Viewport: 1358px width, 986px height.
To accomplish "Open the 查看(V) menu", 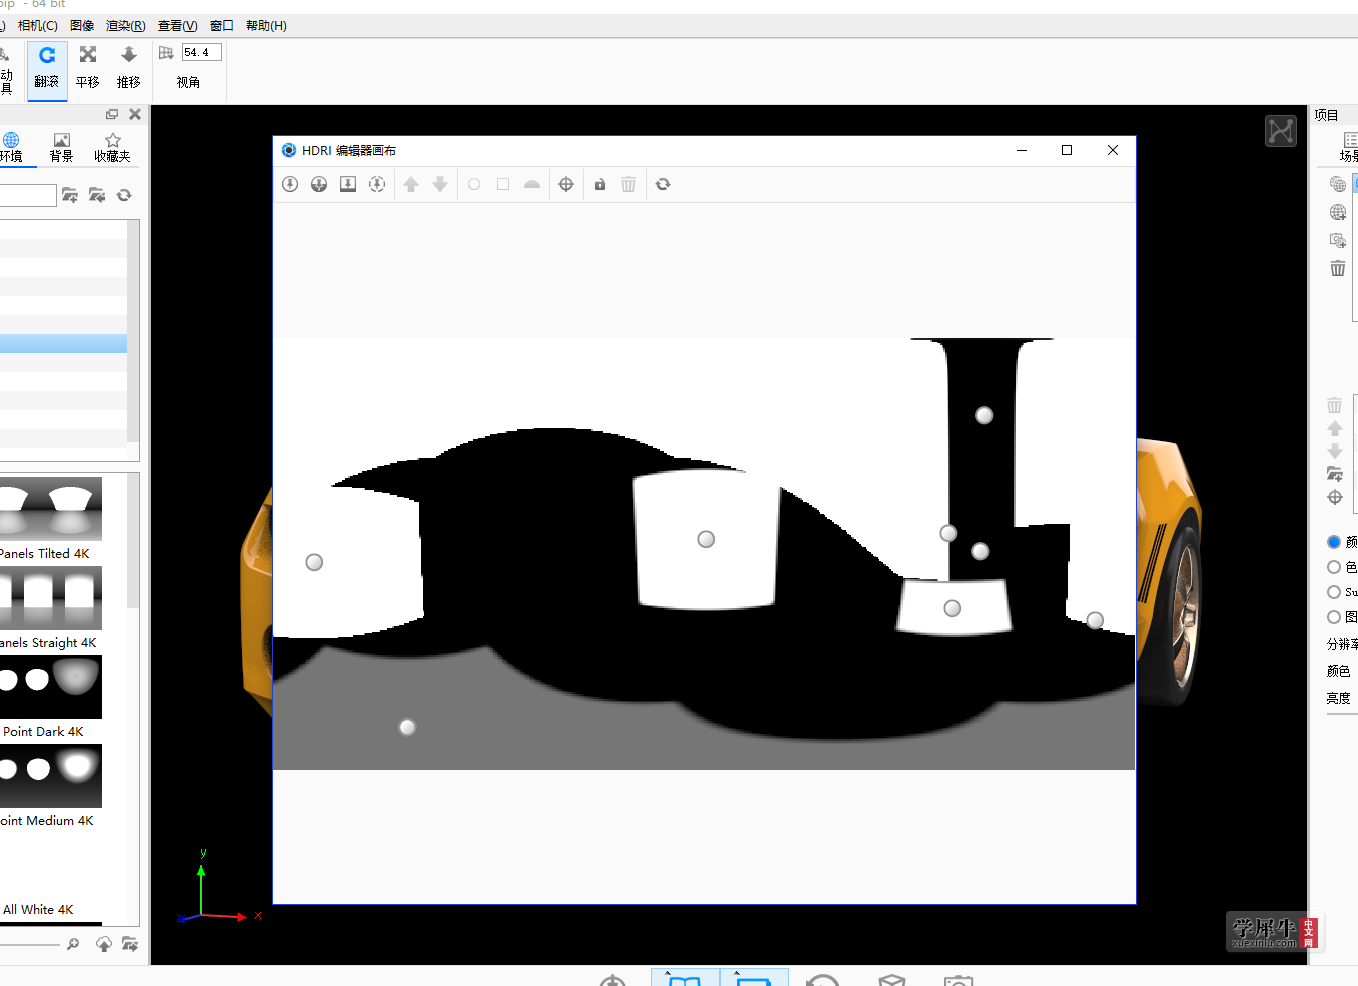I will (178, 26).
